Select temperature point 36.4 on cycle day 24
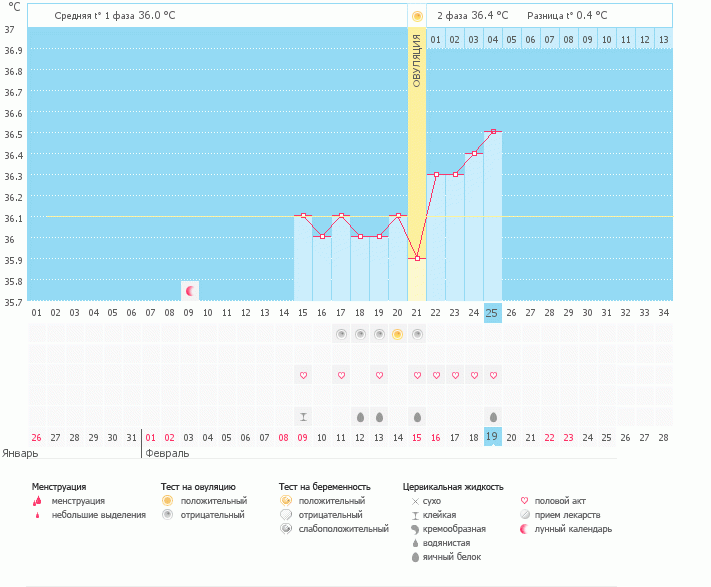Image resolution: width=711 pixels, height=587 pixels. [474, 153]
